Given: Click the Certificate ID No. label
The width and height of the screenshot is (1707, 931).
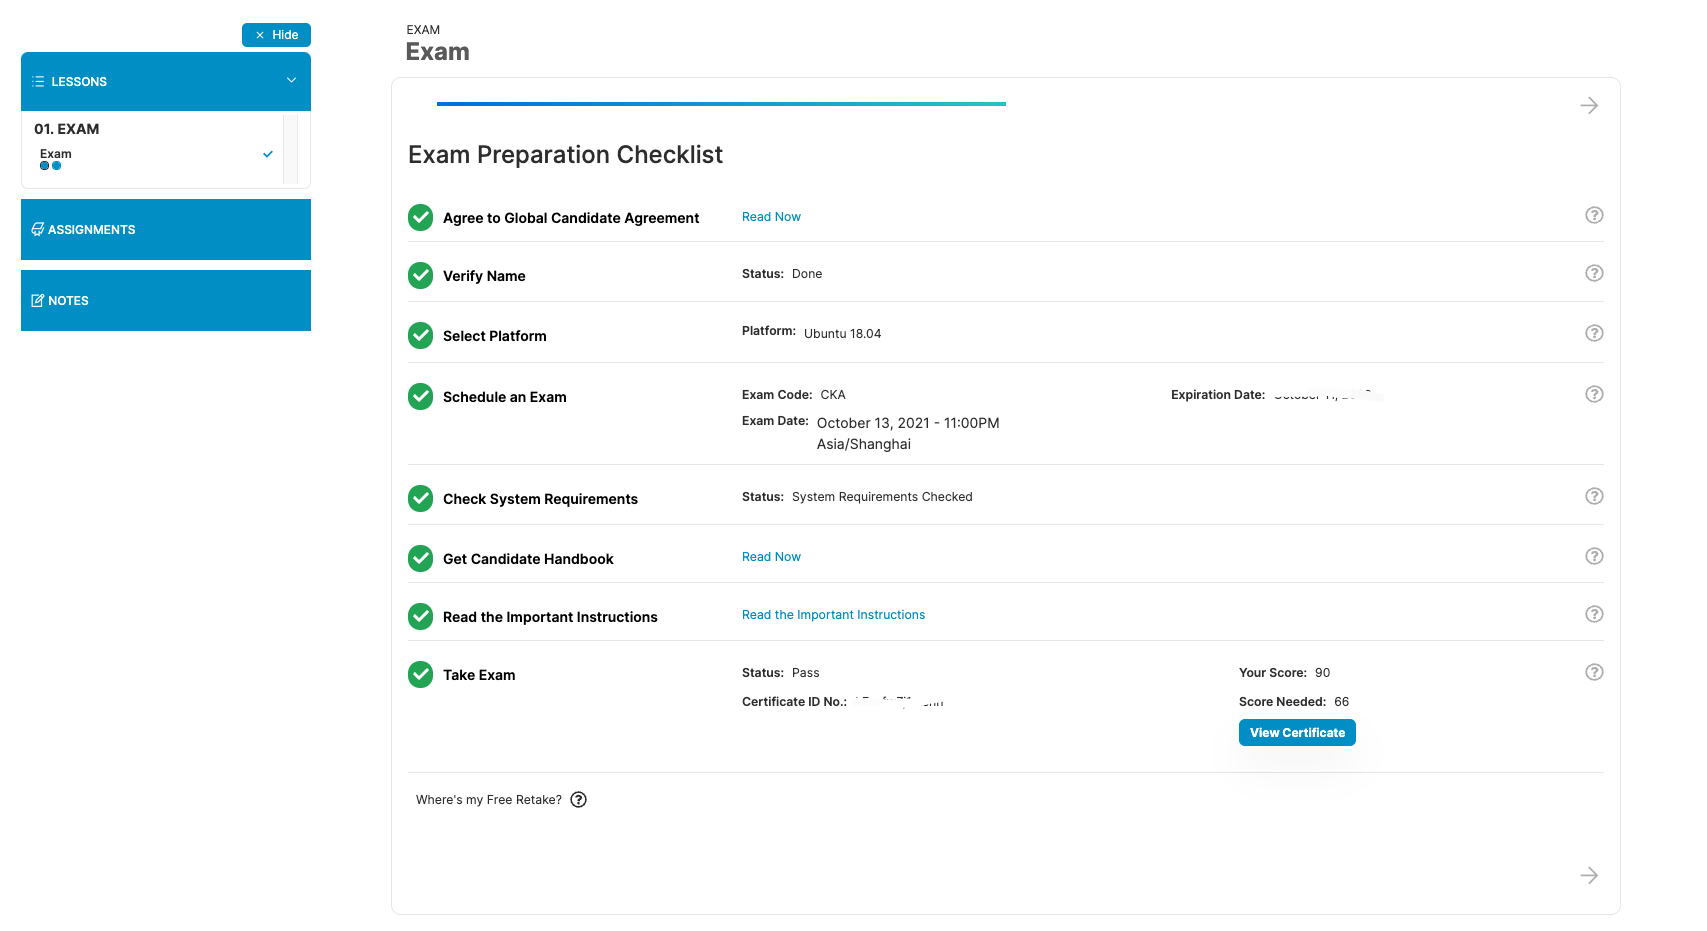Looking at the screenshot, I should (794, 702).
